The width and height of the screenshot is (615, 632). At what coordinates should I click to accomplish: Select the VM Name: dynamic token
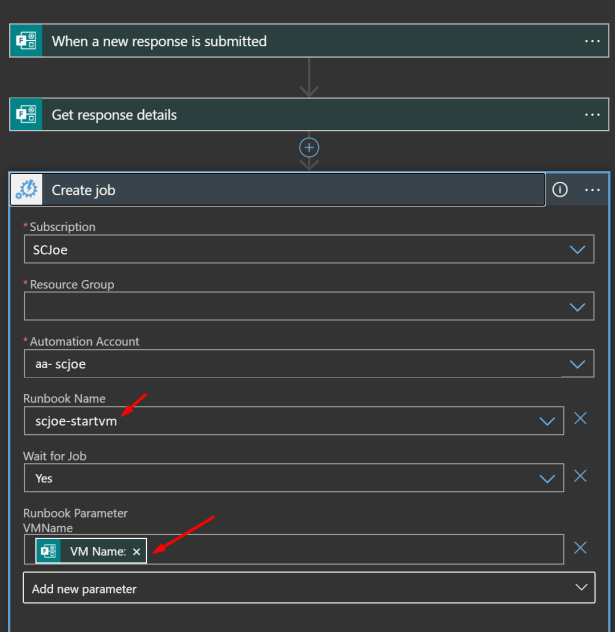click(x=91, y=551)
